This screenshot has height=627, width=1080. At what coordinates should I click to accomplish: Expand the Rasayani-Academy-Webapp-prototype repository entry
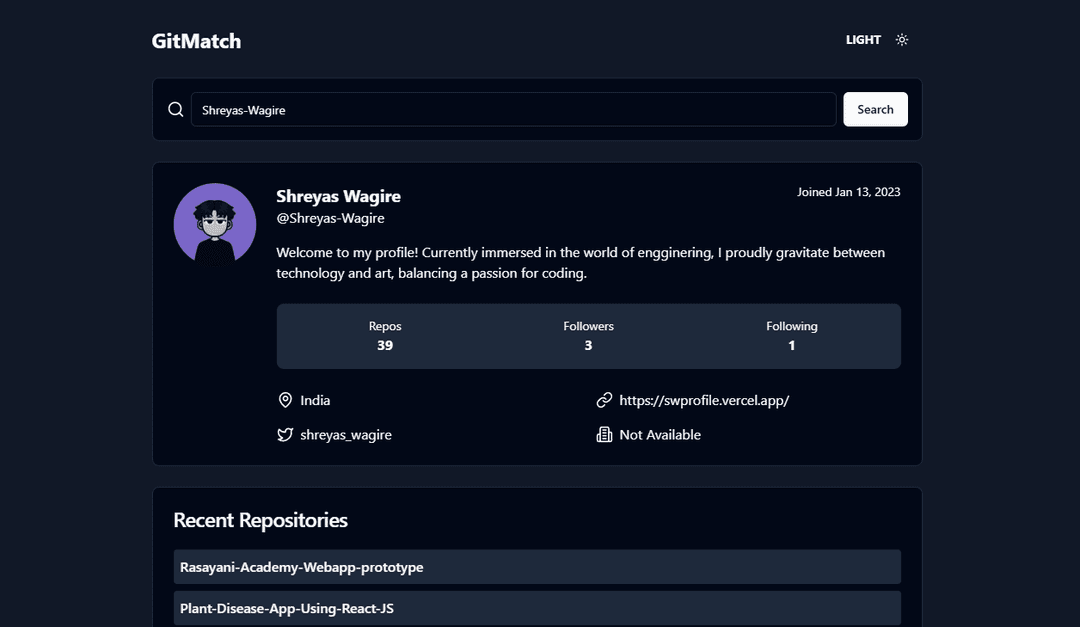coord(537,566)
